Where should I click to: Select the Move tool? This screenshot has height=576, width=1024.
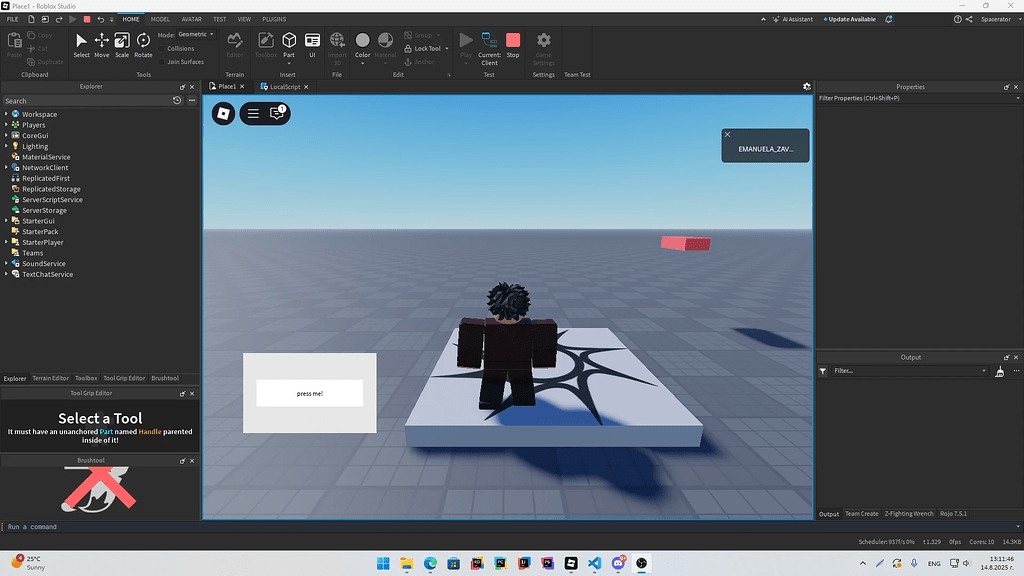click(101, 42)
